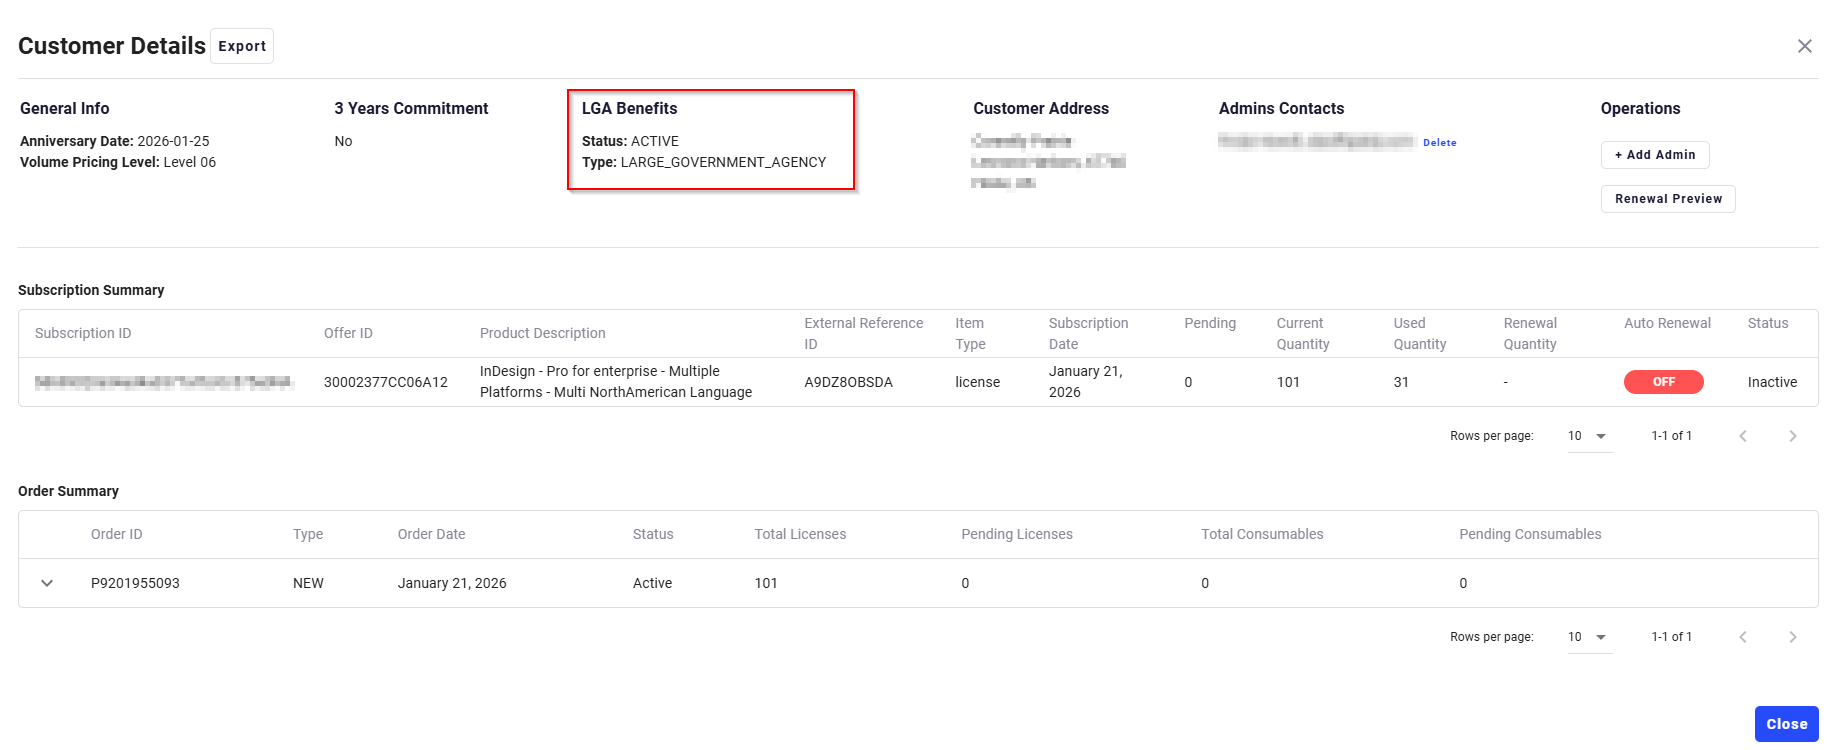
Task: Expand order P9201955093 row details
Action: [47, 583]
